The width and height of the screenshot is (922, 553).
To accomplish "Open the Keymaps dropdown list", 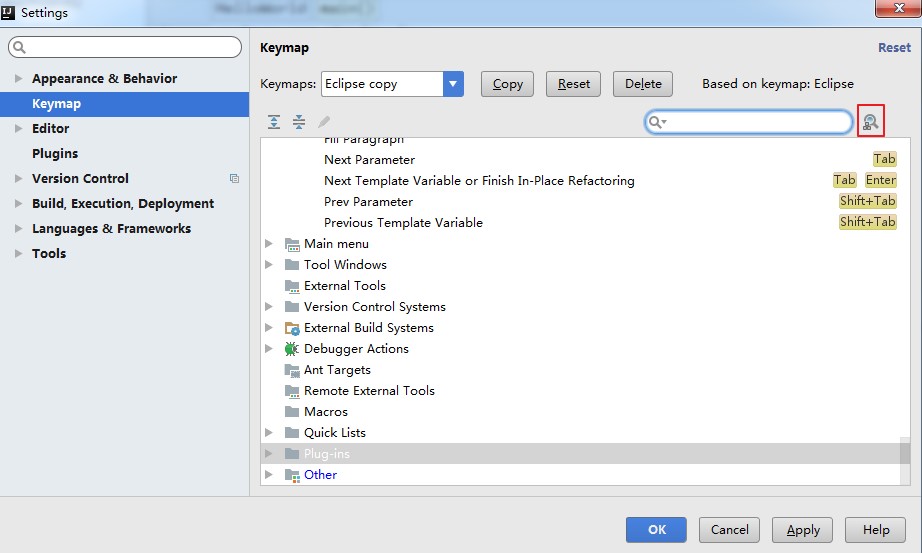I will (x=453, y=84).
